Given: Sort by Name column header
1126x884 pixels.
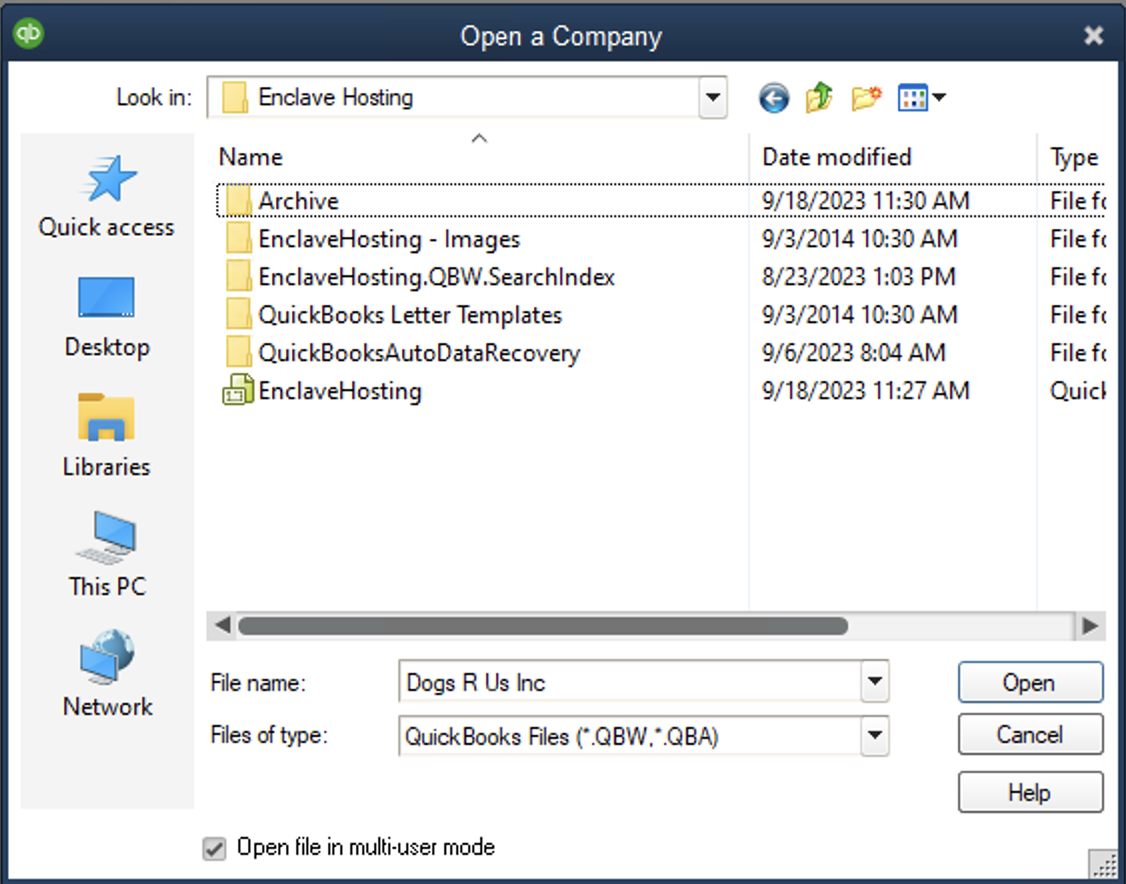Looking at the screenshot, I should click(251, 157).
